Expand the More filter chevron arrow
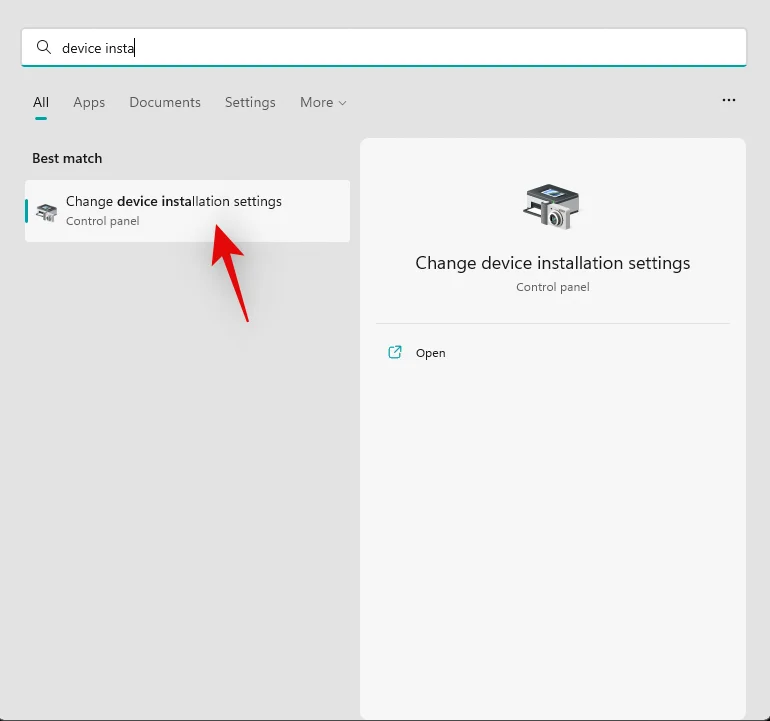Viewport: 770px width, 721px height. [x=343, y=103]
